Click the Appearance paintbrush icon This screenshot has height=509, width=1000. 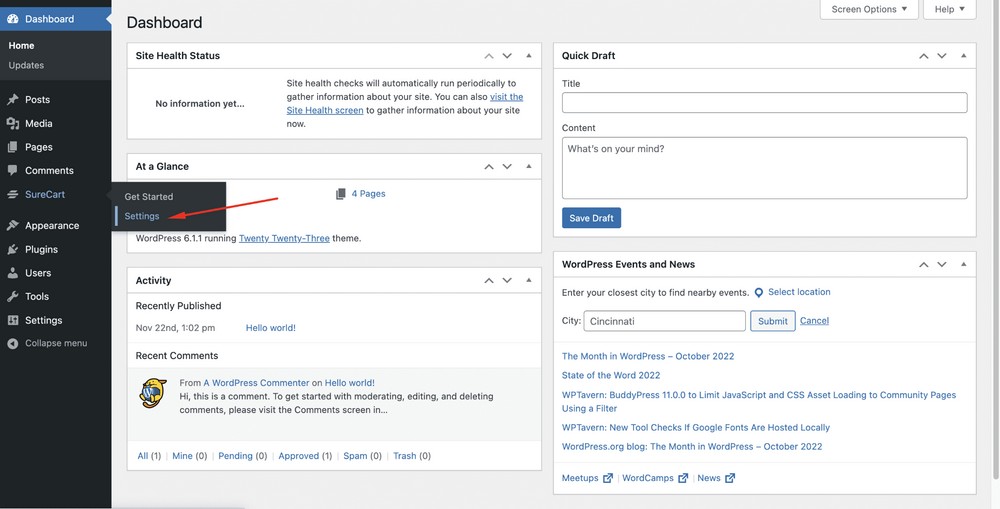pyautogui.click(x=13, y=226)
